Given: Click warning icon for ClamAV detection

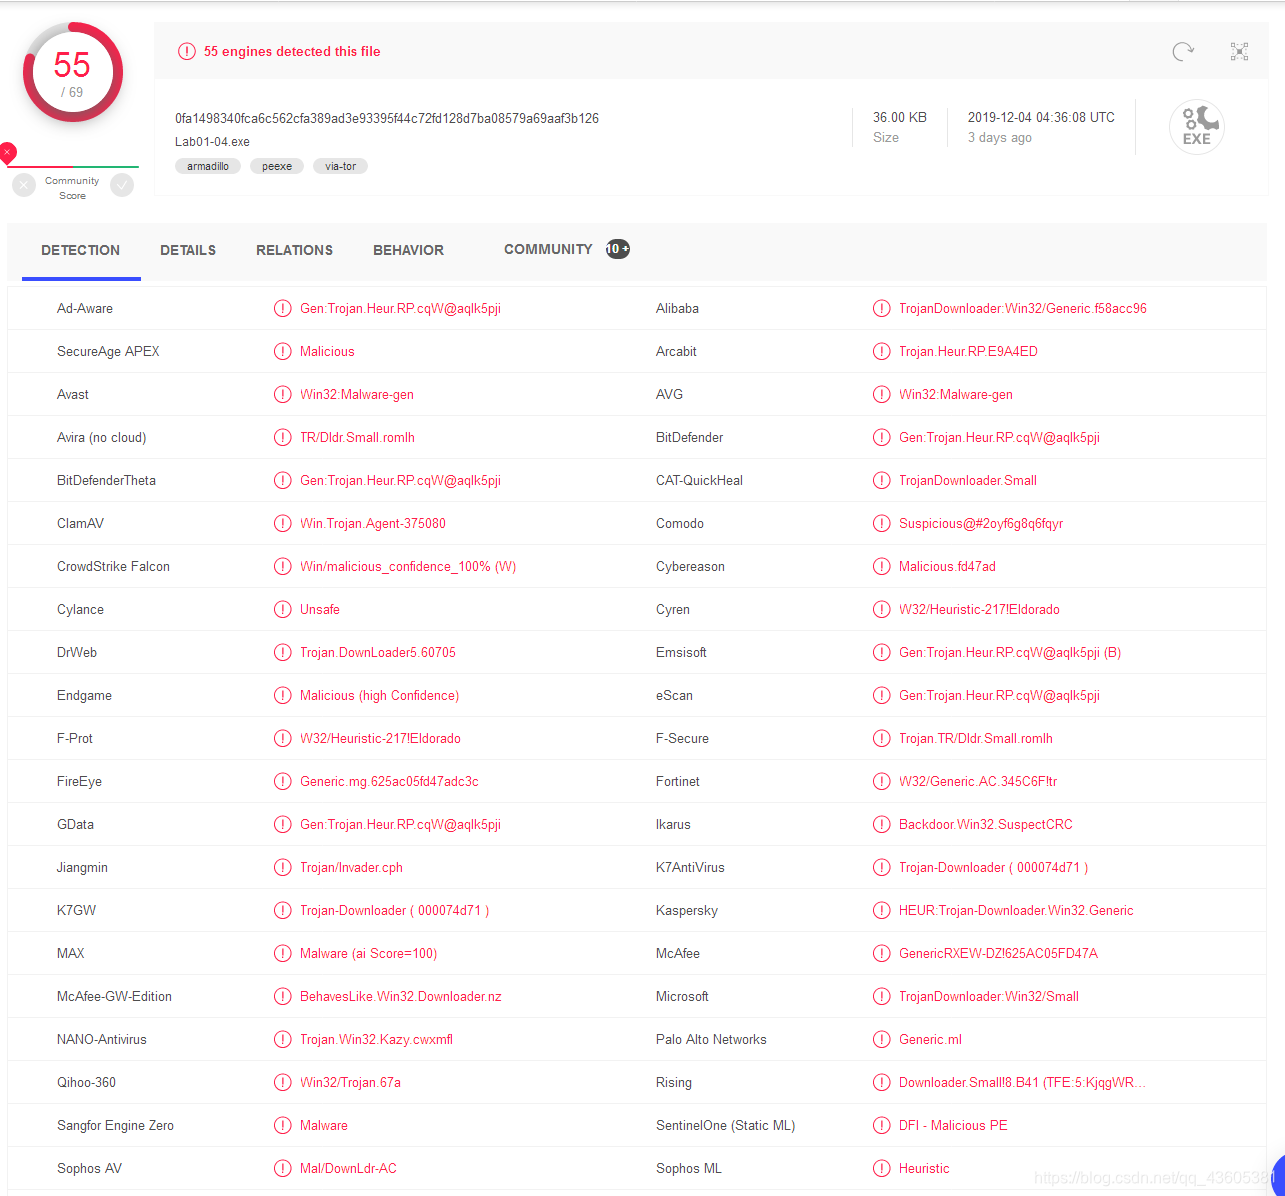Looking at the screenshot, I should (x=283, y=523).
